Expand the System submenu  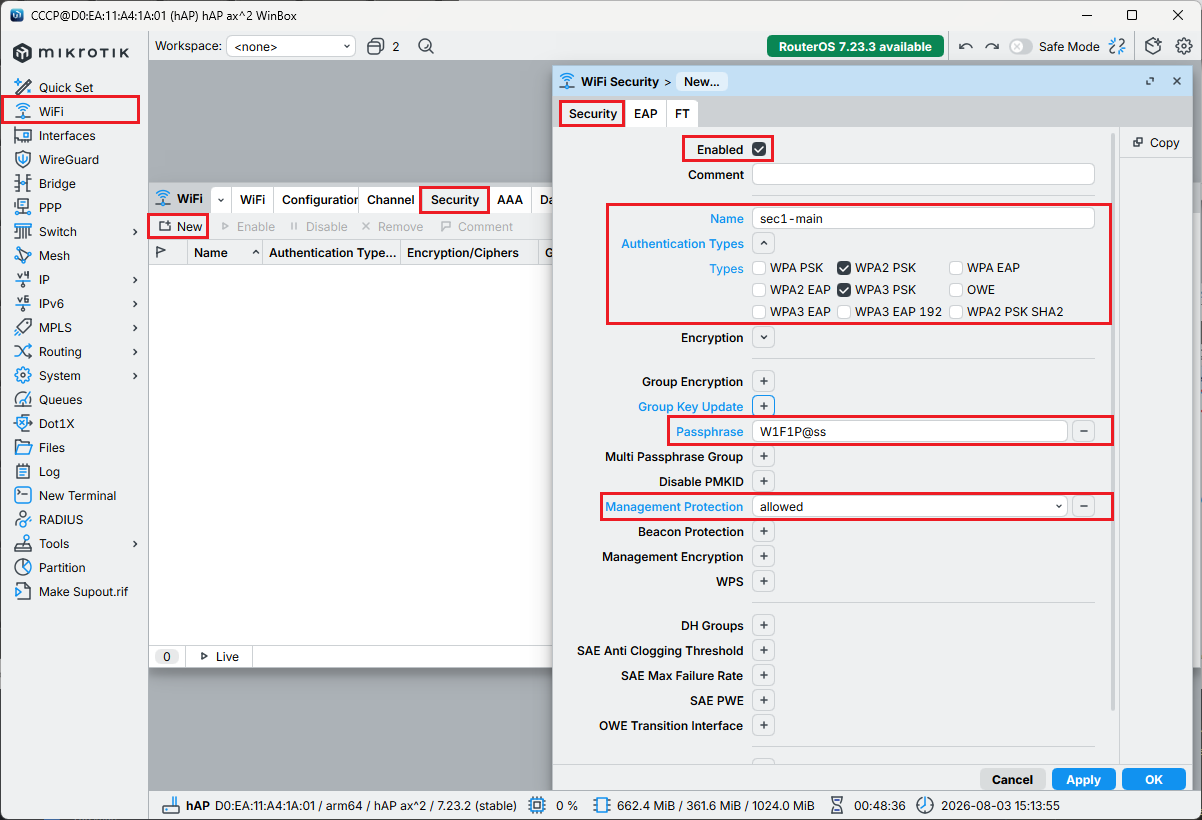[x=135, y=376]
